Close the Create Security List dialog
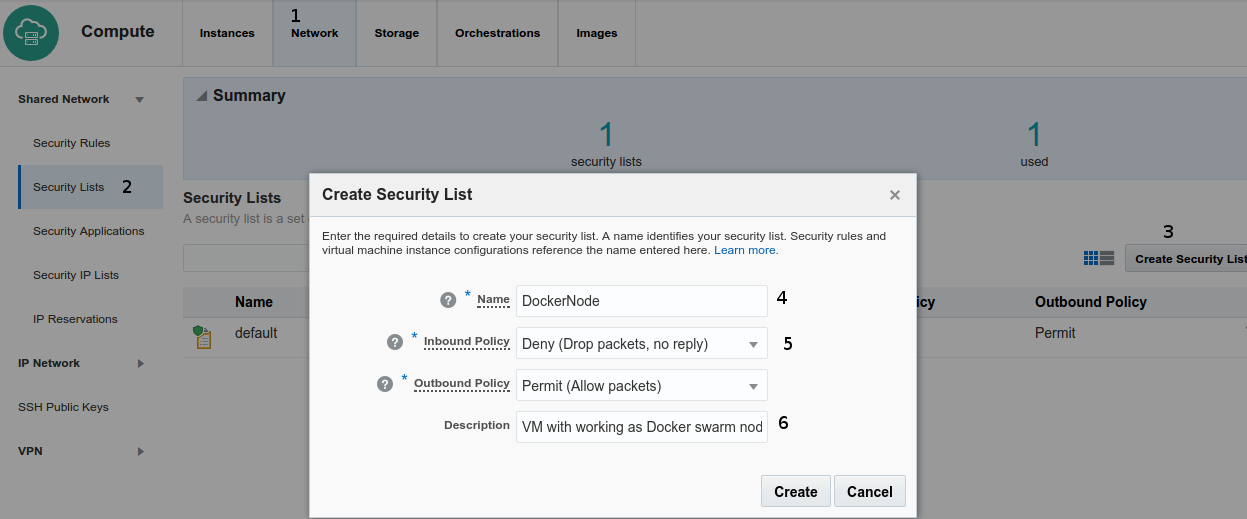Viewport: 1247px width, 519px height. click(895, 195)
